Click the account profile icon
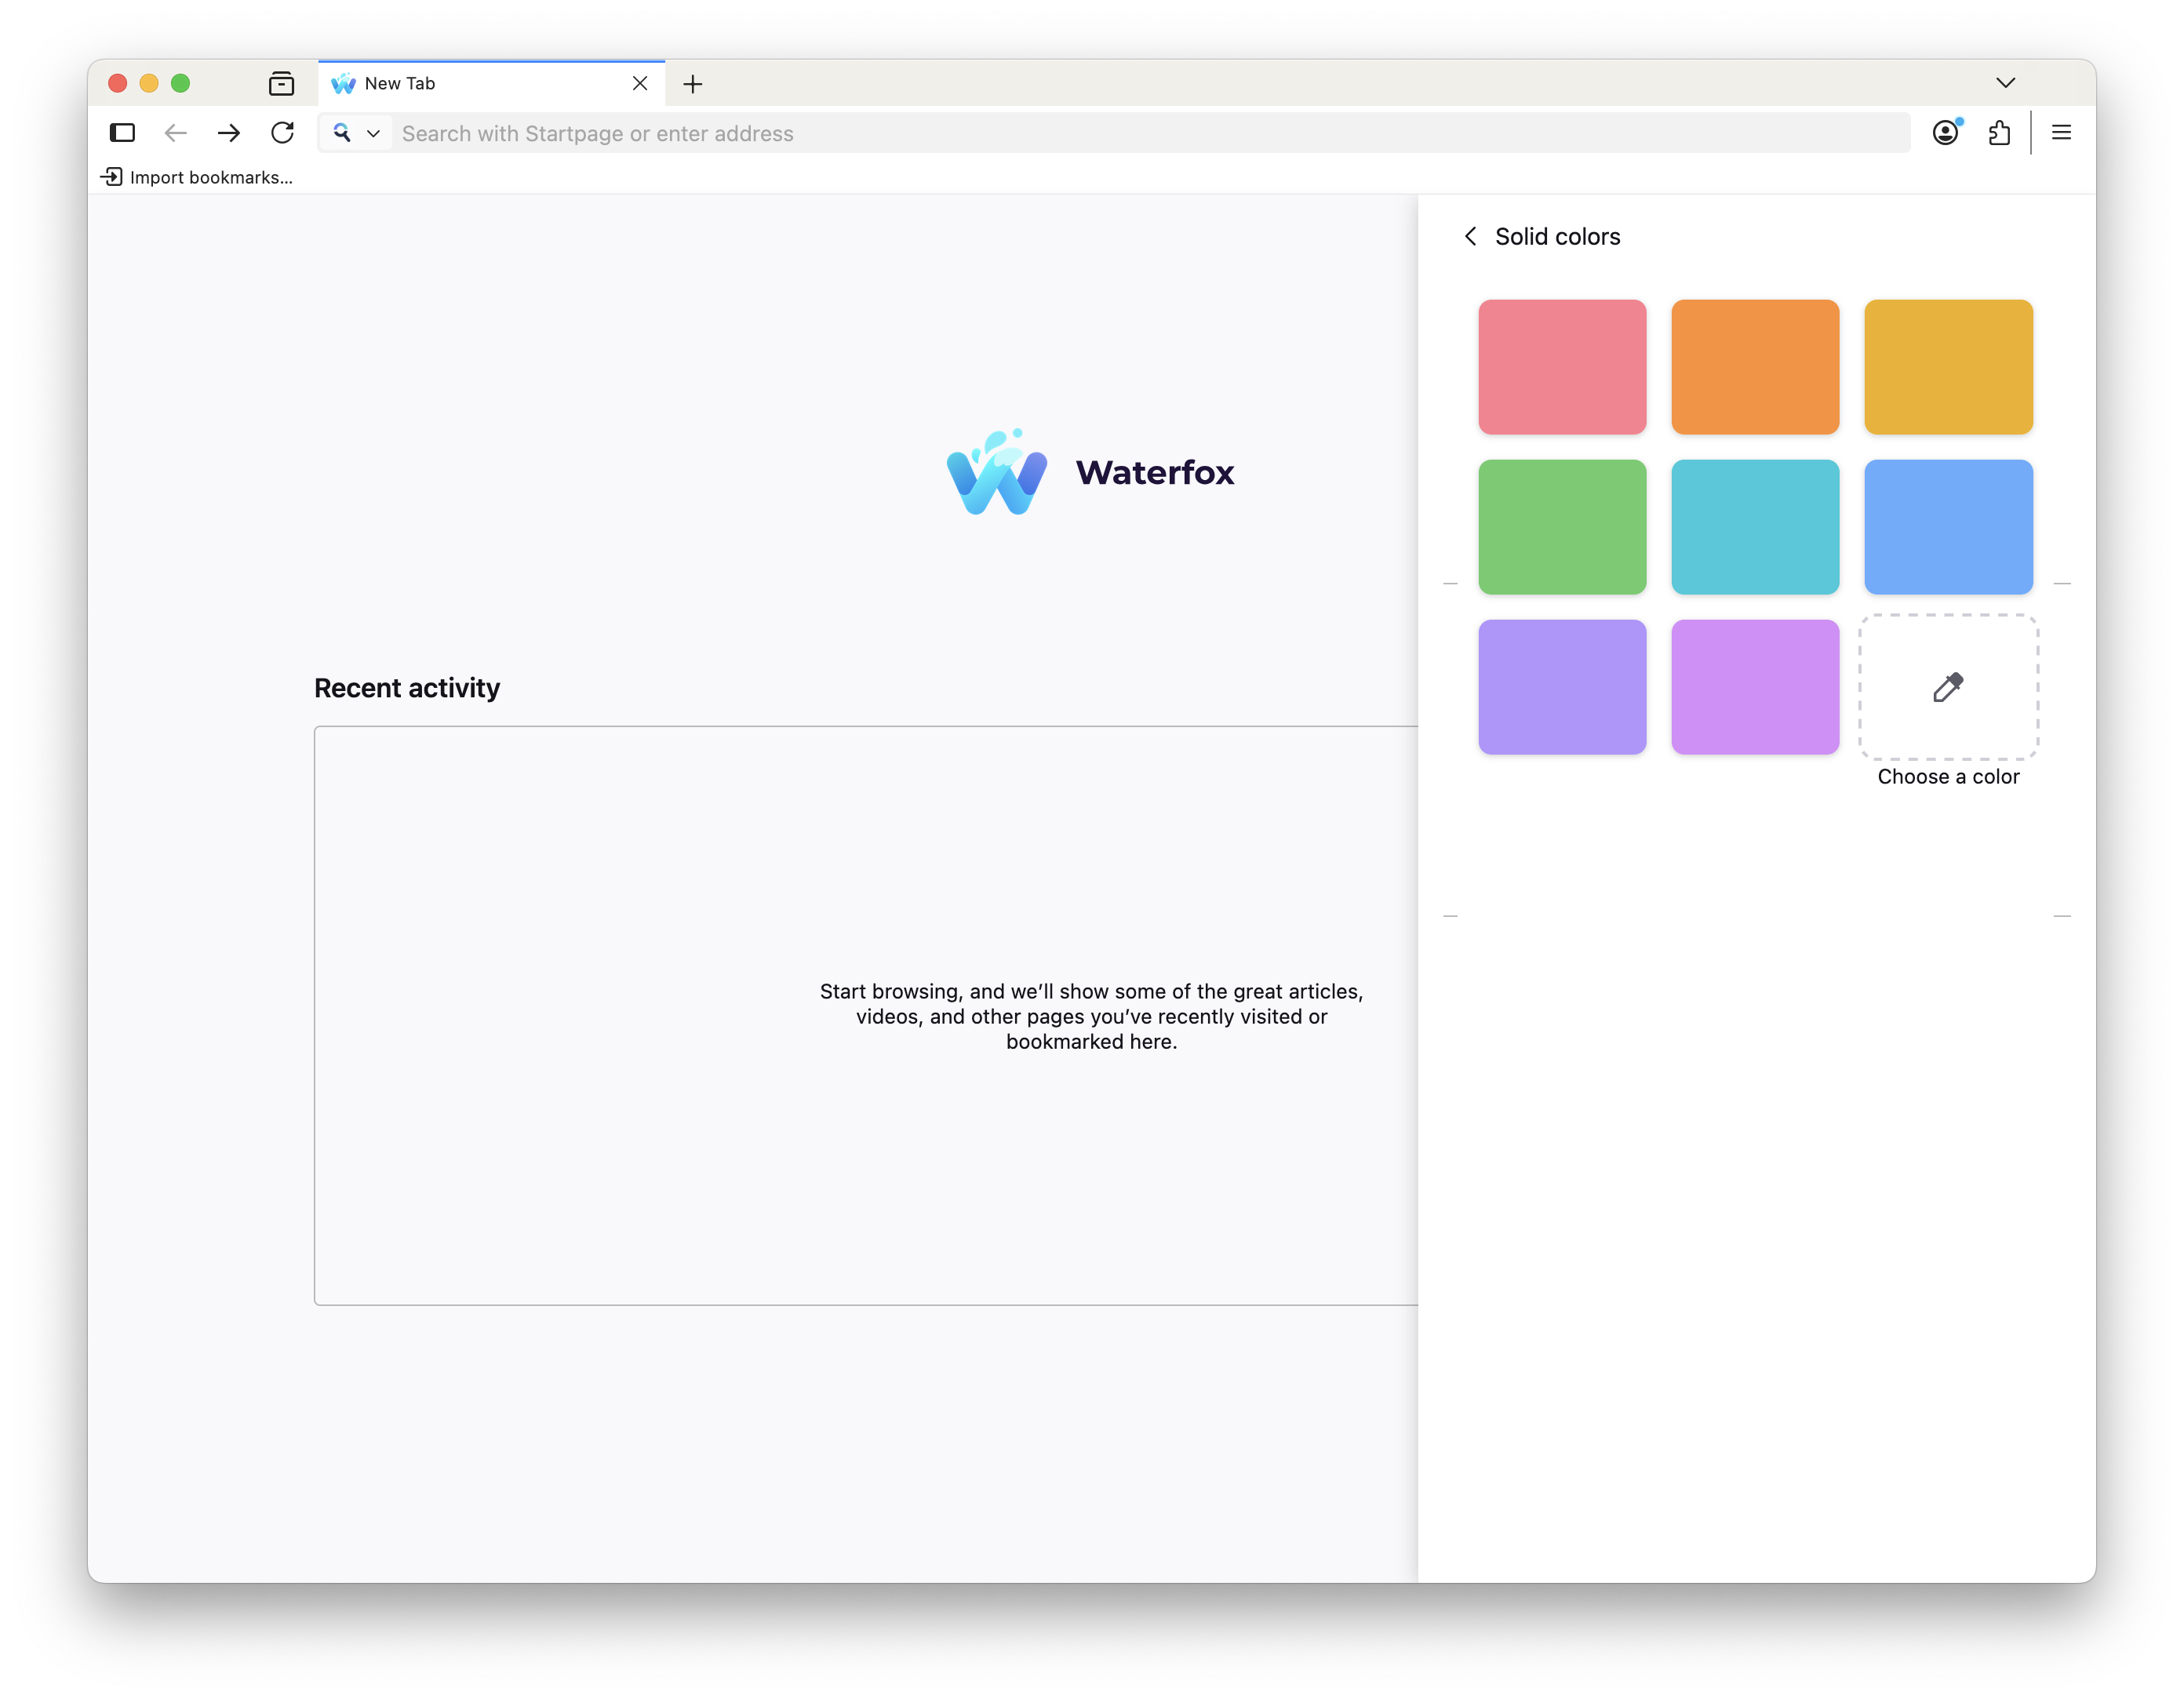 point(1946,132)
